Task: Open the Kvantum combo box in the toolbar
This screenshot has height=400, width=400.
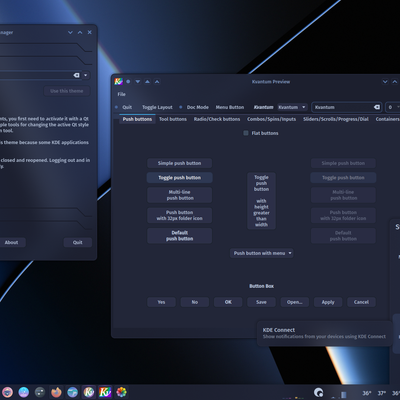Action: (x=292, y=107)
